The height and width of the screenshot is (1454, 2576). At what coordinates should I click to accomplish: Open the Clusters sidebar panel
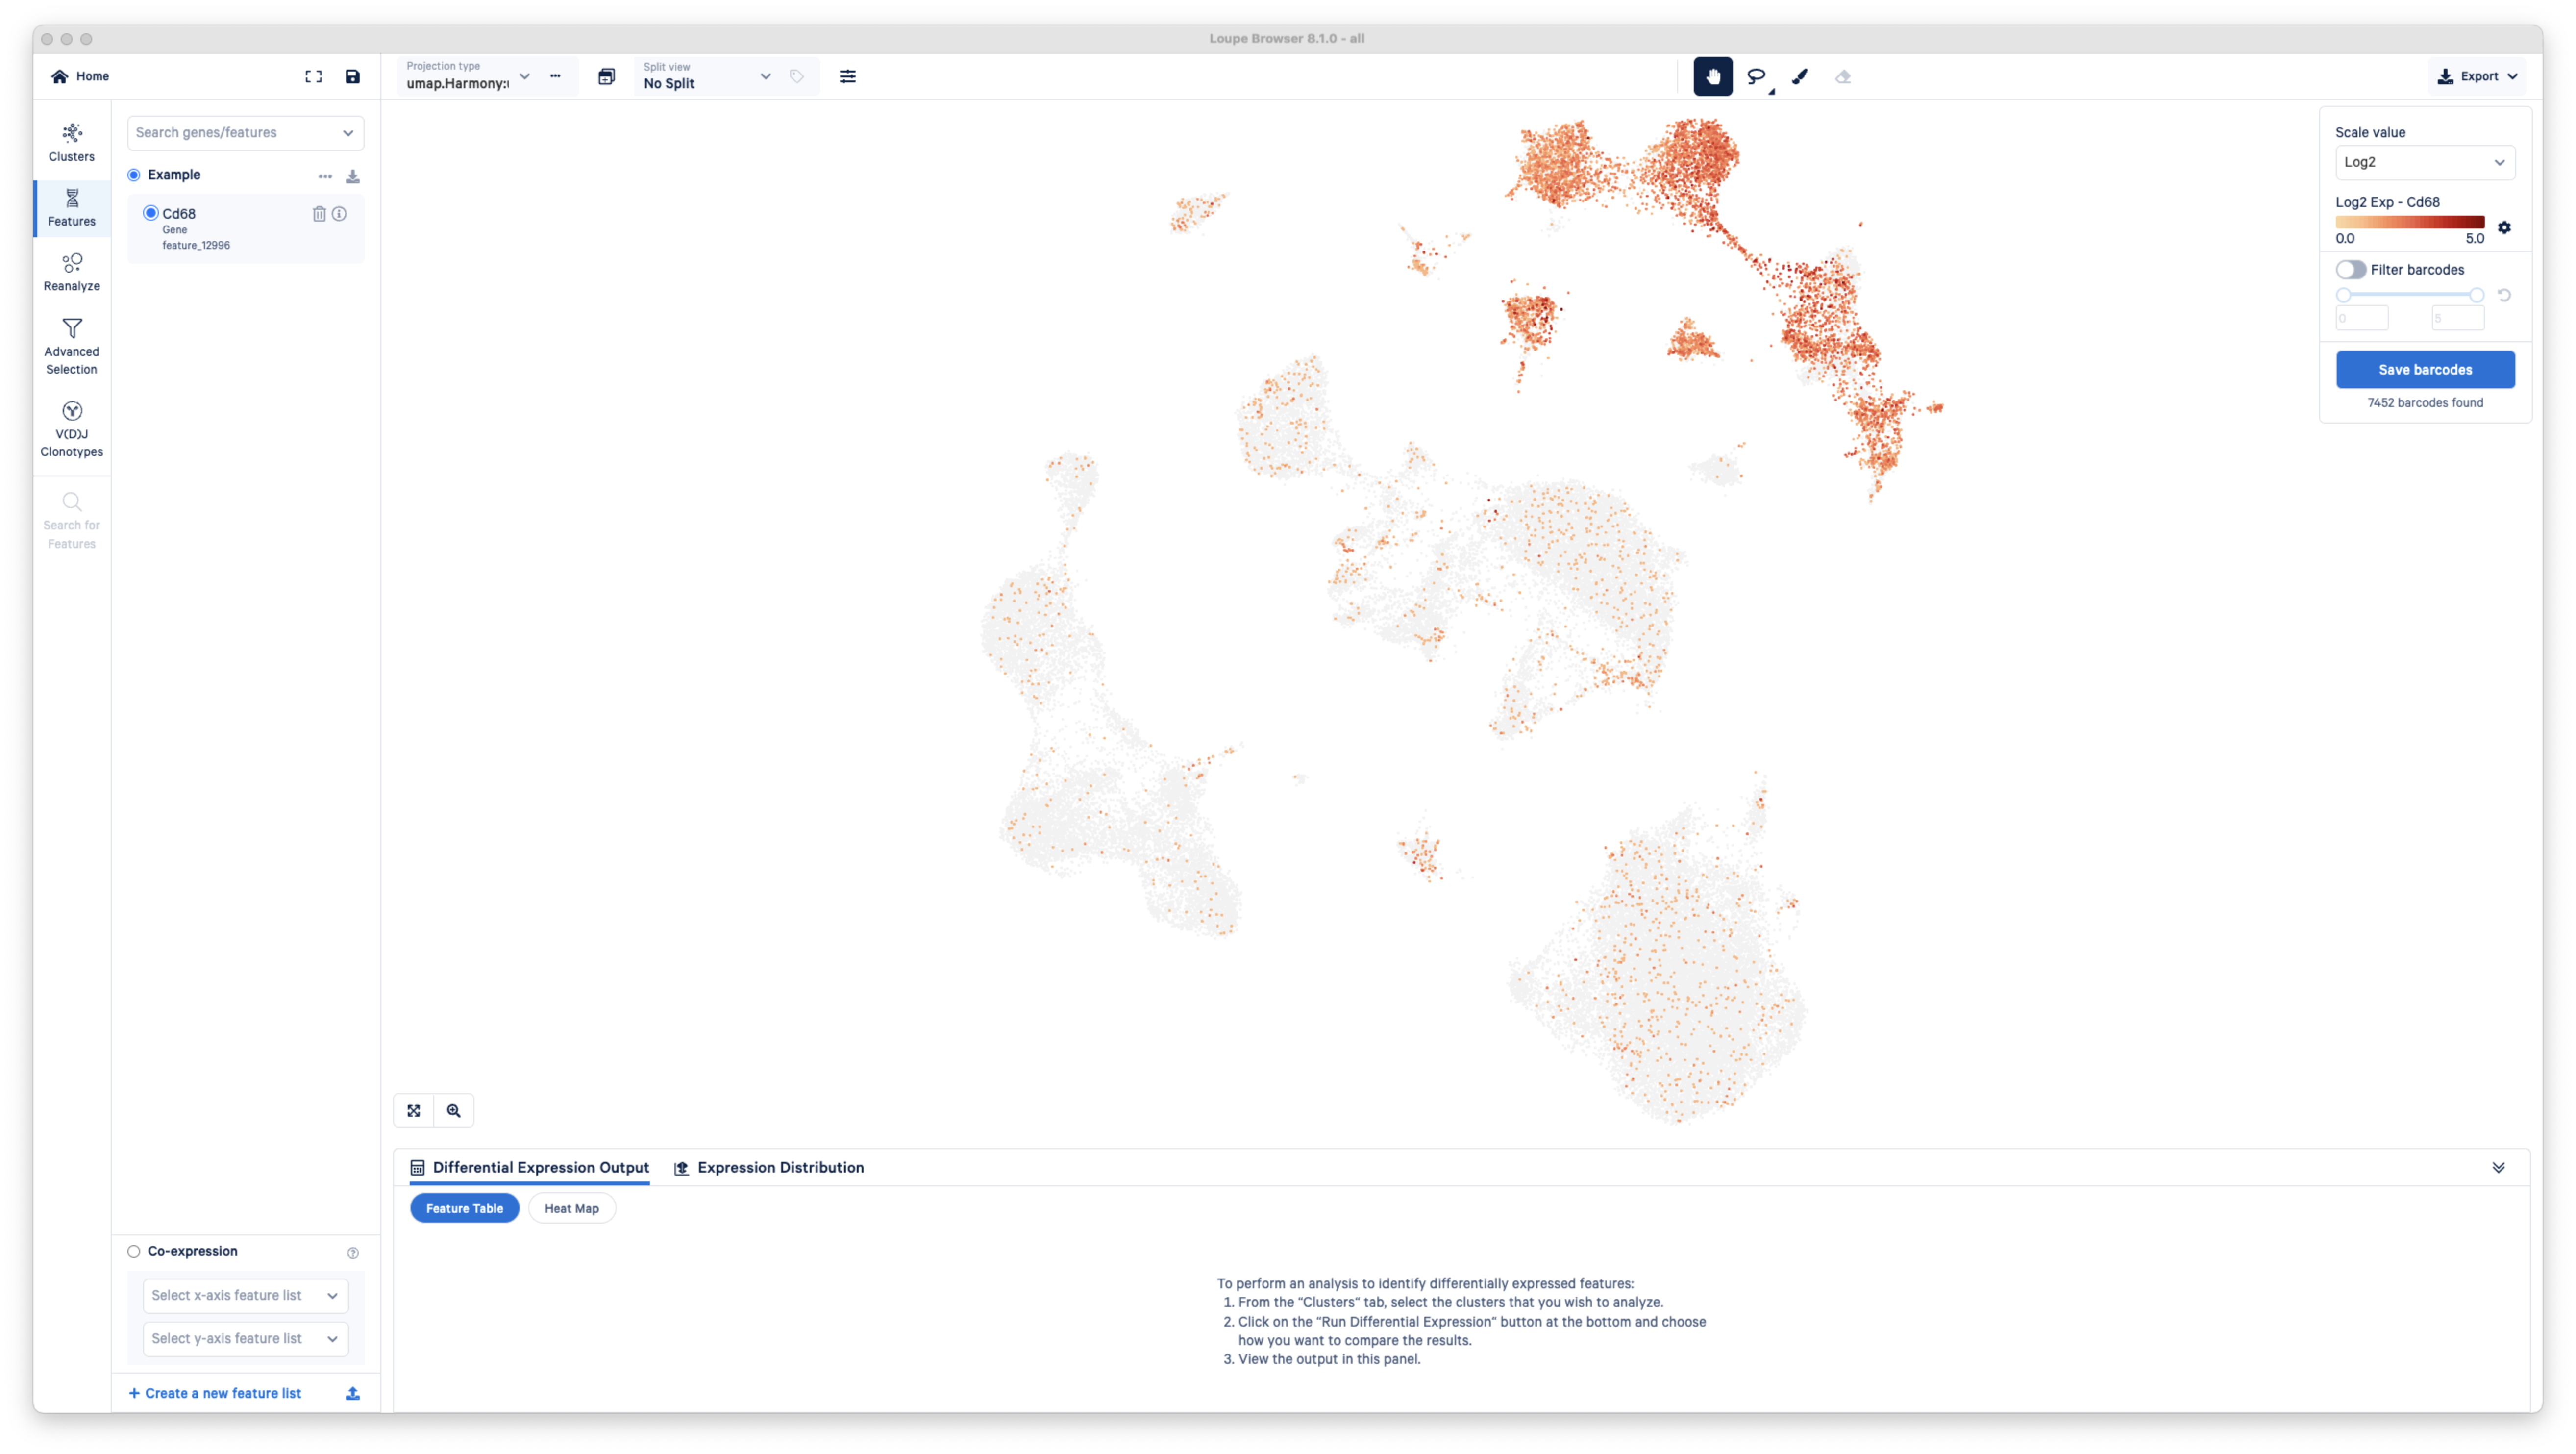[72, 142]
